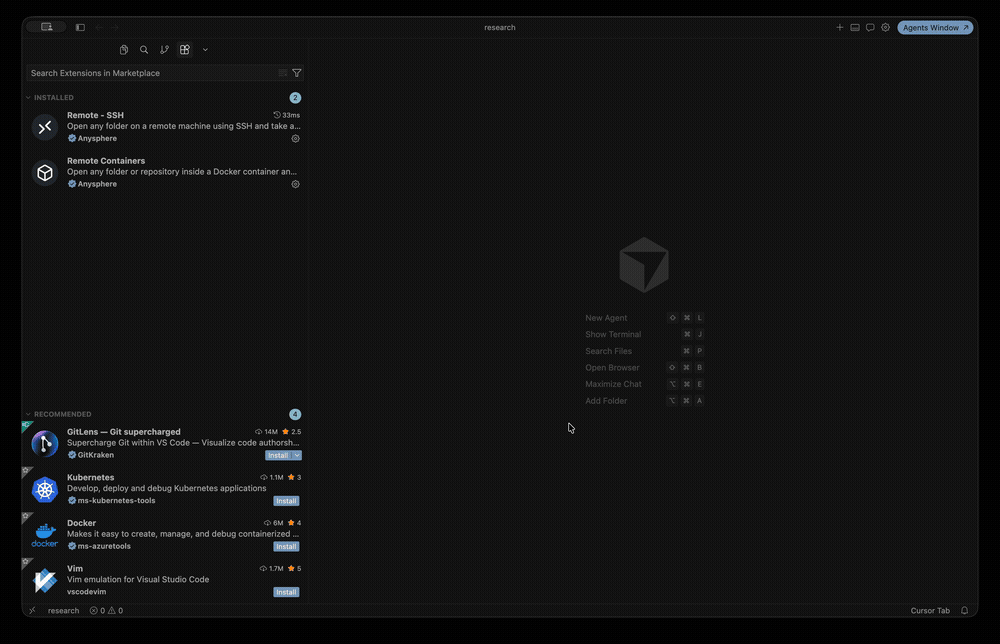Viewport: 1000px width, 644px height.
Task: Click Open Browser in welcome area
Action: (x=612, y=368)
